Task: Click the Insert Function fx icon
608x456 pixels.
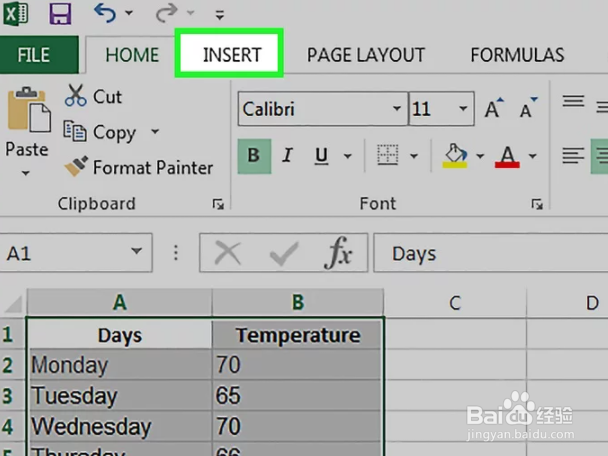Action: pos(339,254)
